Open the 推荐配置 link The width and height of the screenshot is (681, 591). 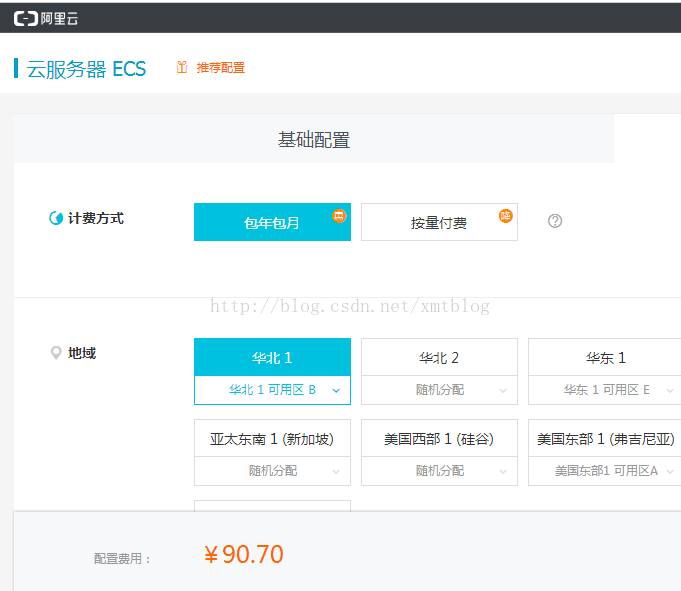221,68
